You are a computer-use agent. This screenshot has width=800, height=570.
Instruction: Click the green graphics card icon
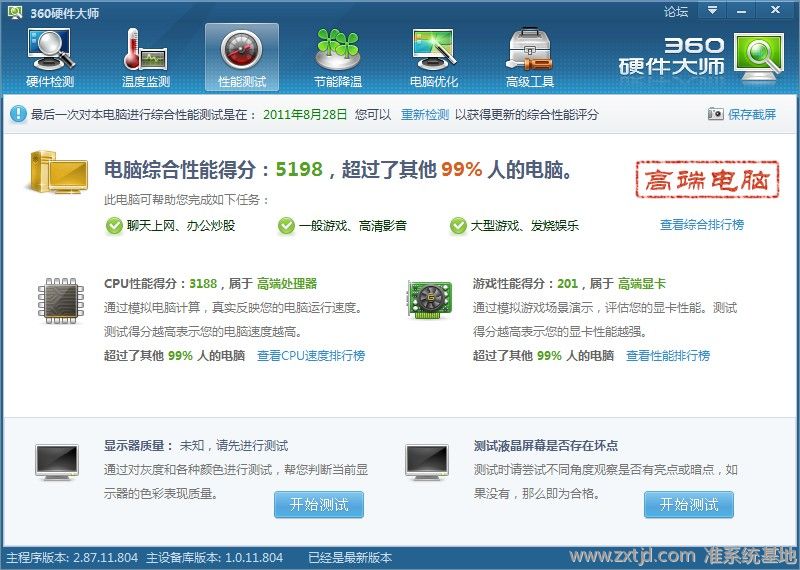pos(430,300)
